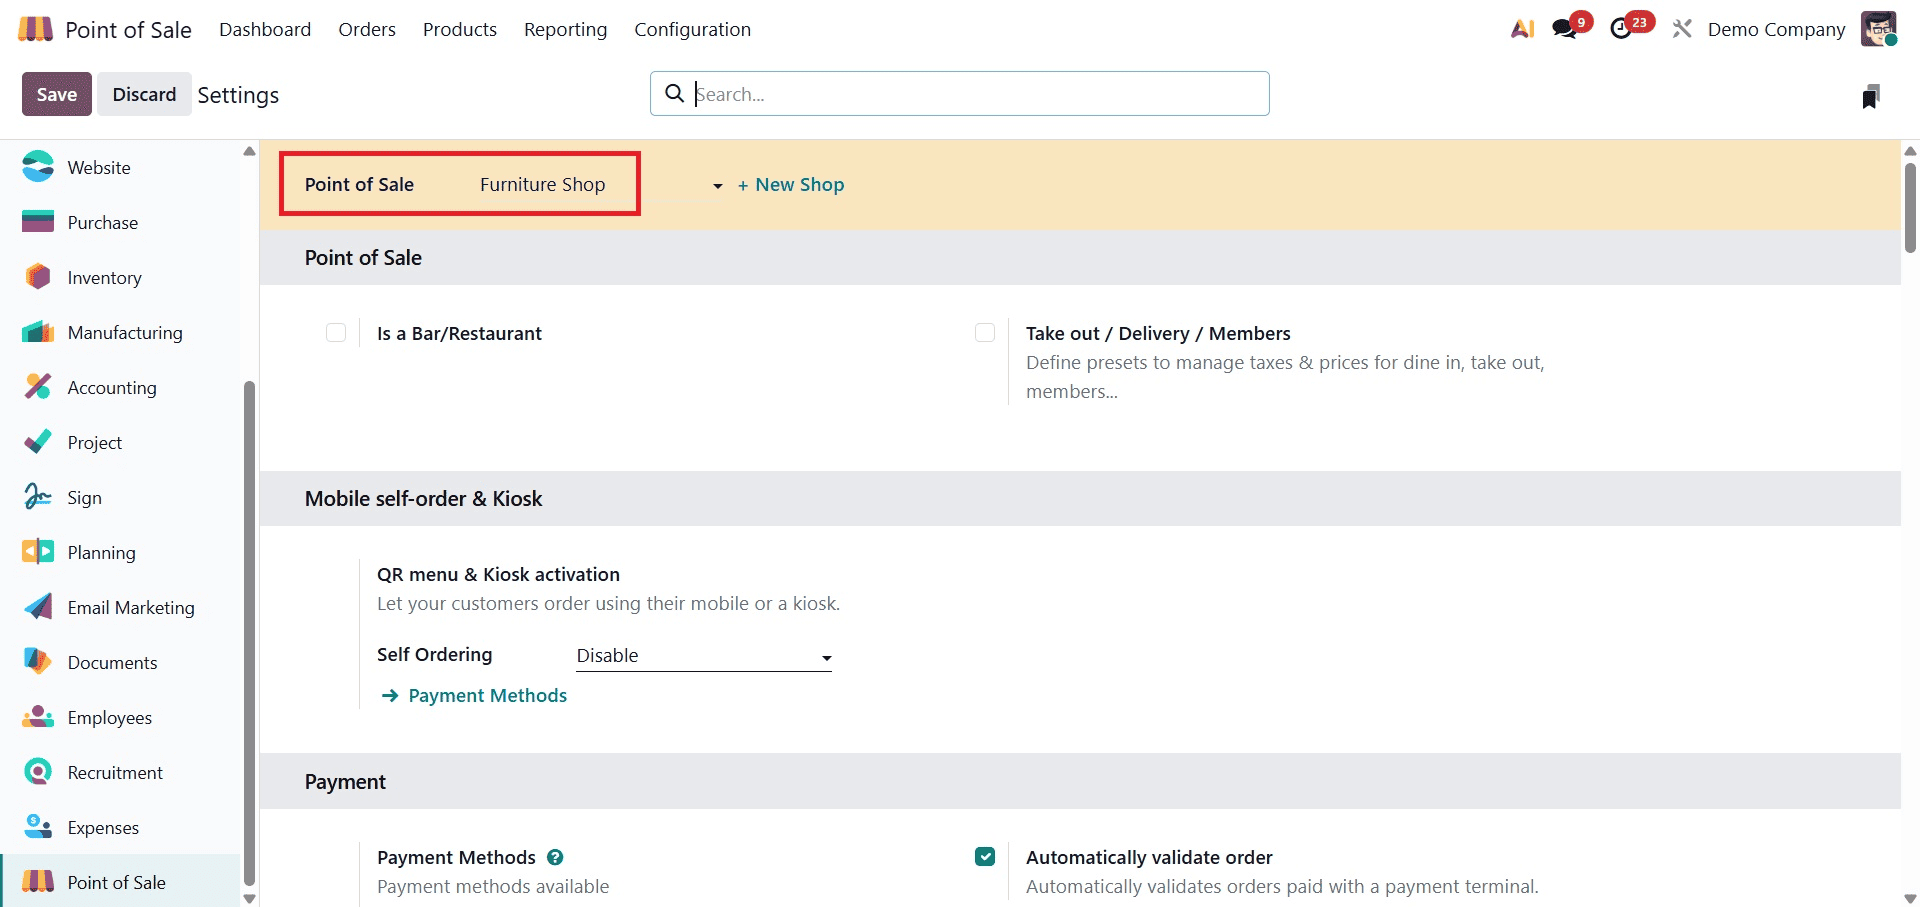This screenshot has height=907, width=1920.
Task: Open Documents settings icon in sidebar
Action: point(38,662)
